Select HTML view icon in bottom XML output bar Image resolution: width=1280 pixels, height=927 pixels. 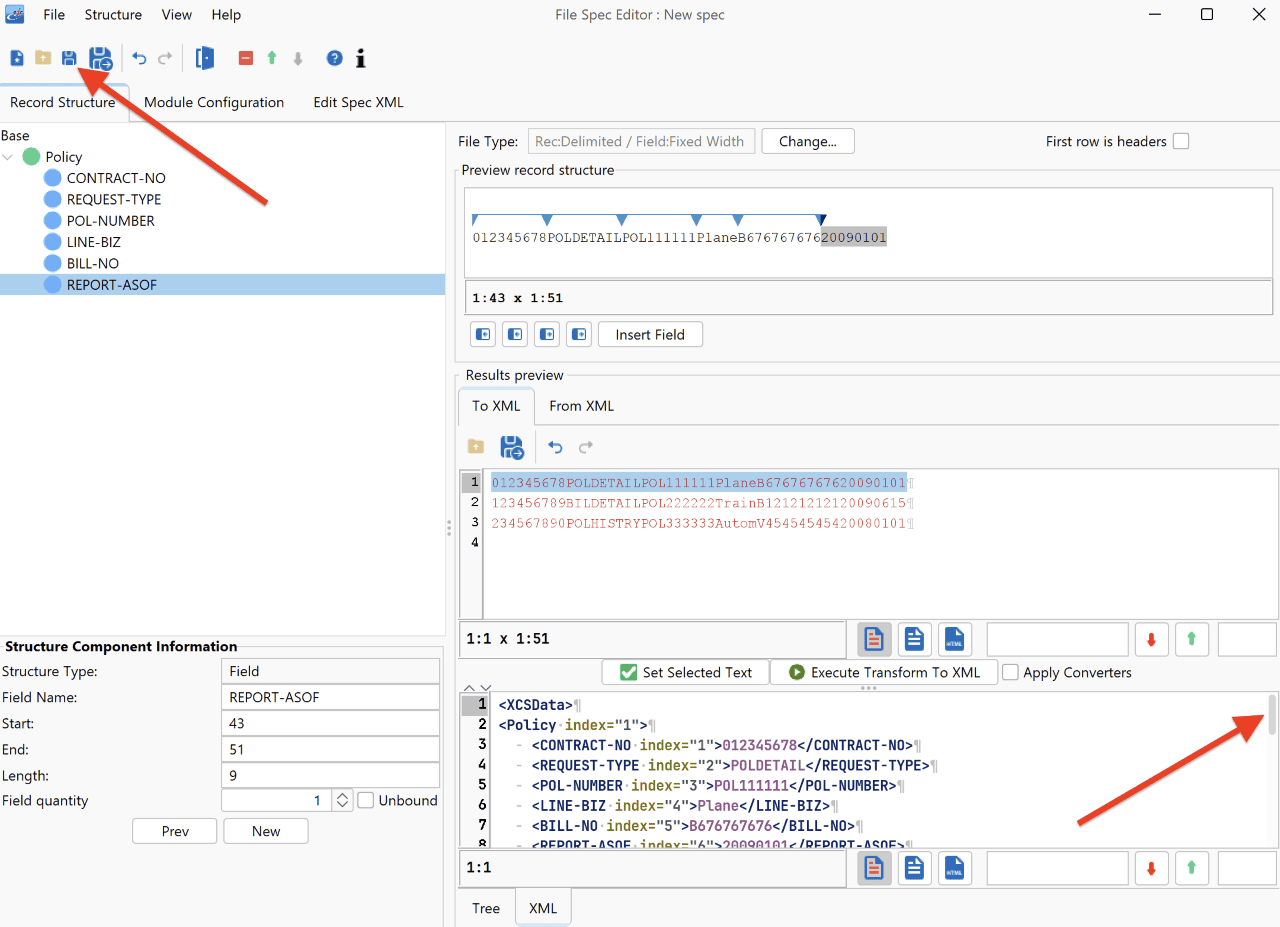click(955, 868)
